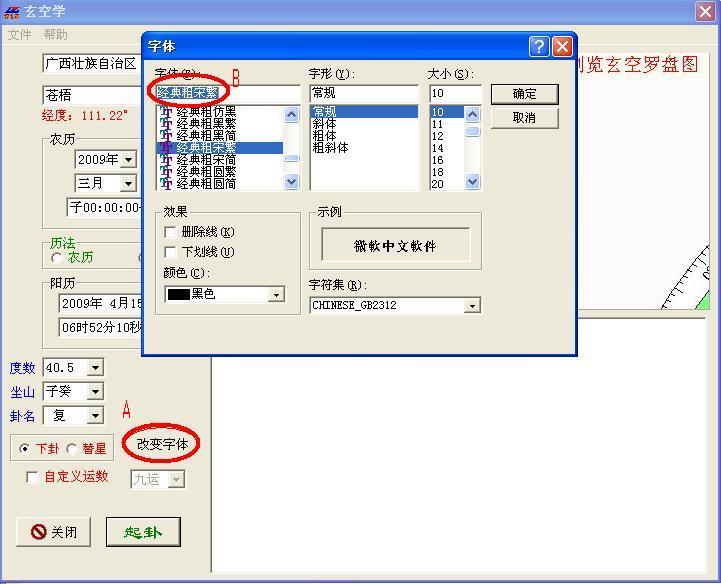Check the 自定义运数 checkbox
Image resolution: width=721 pixels, height=584 pixels.
coord(33,477)
